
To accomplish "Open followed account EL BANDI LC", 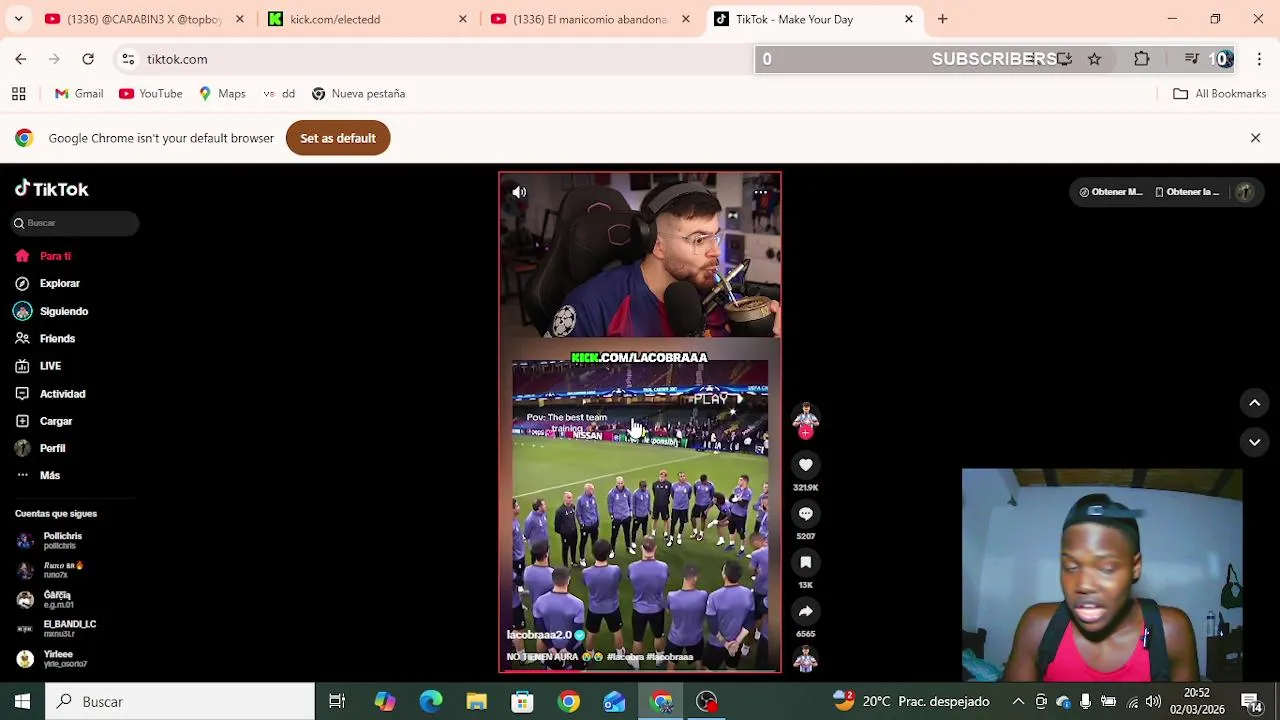I will point(57,628).
